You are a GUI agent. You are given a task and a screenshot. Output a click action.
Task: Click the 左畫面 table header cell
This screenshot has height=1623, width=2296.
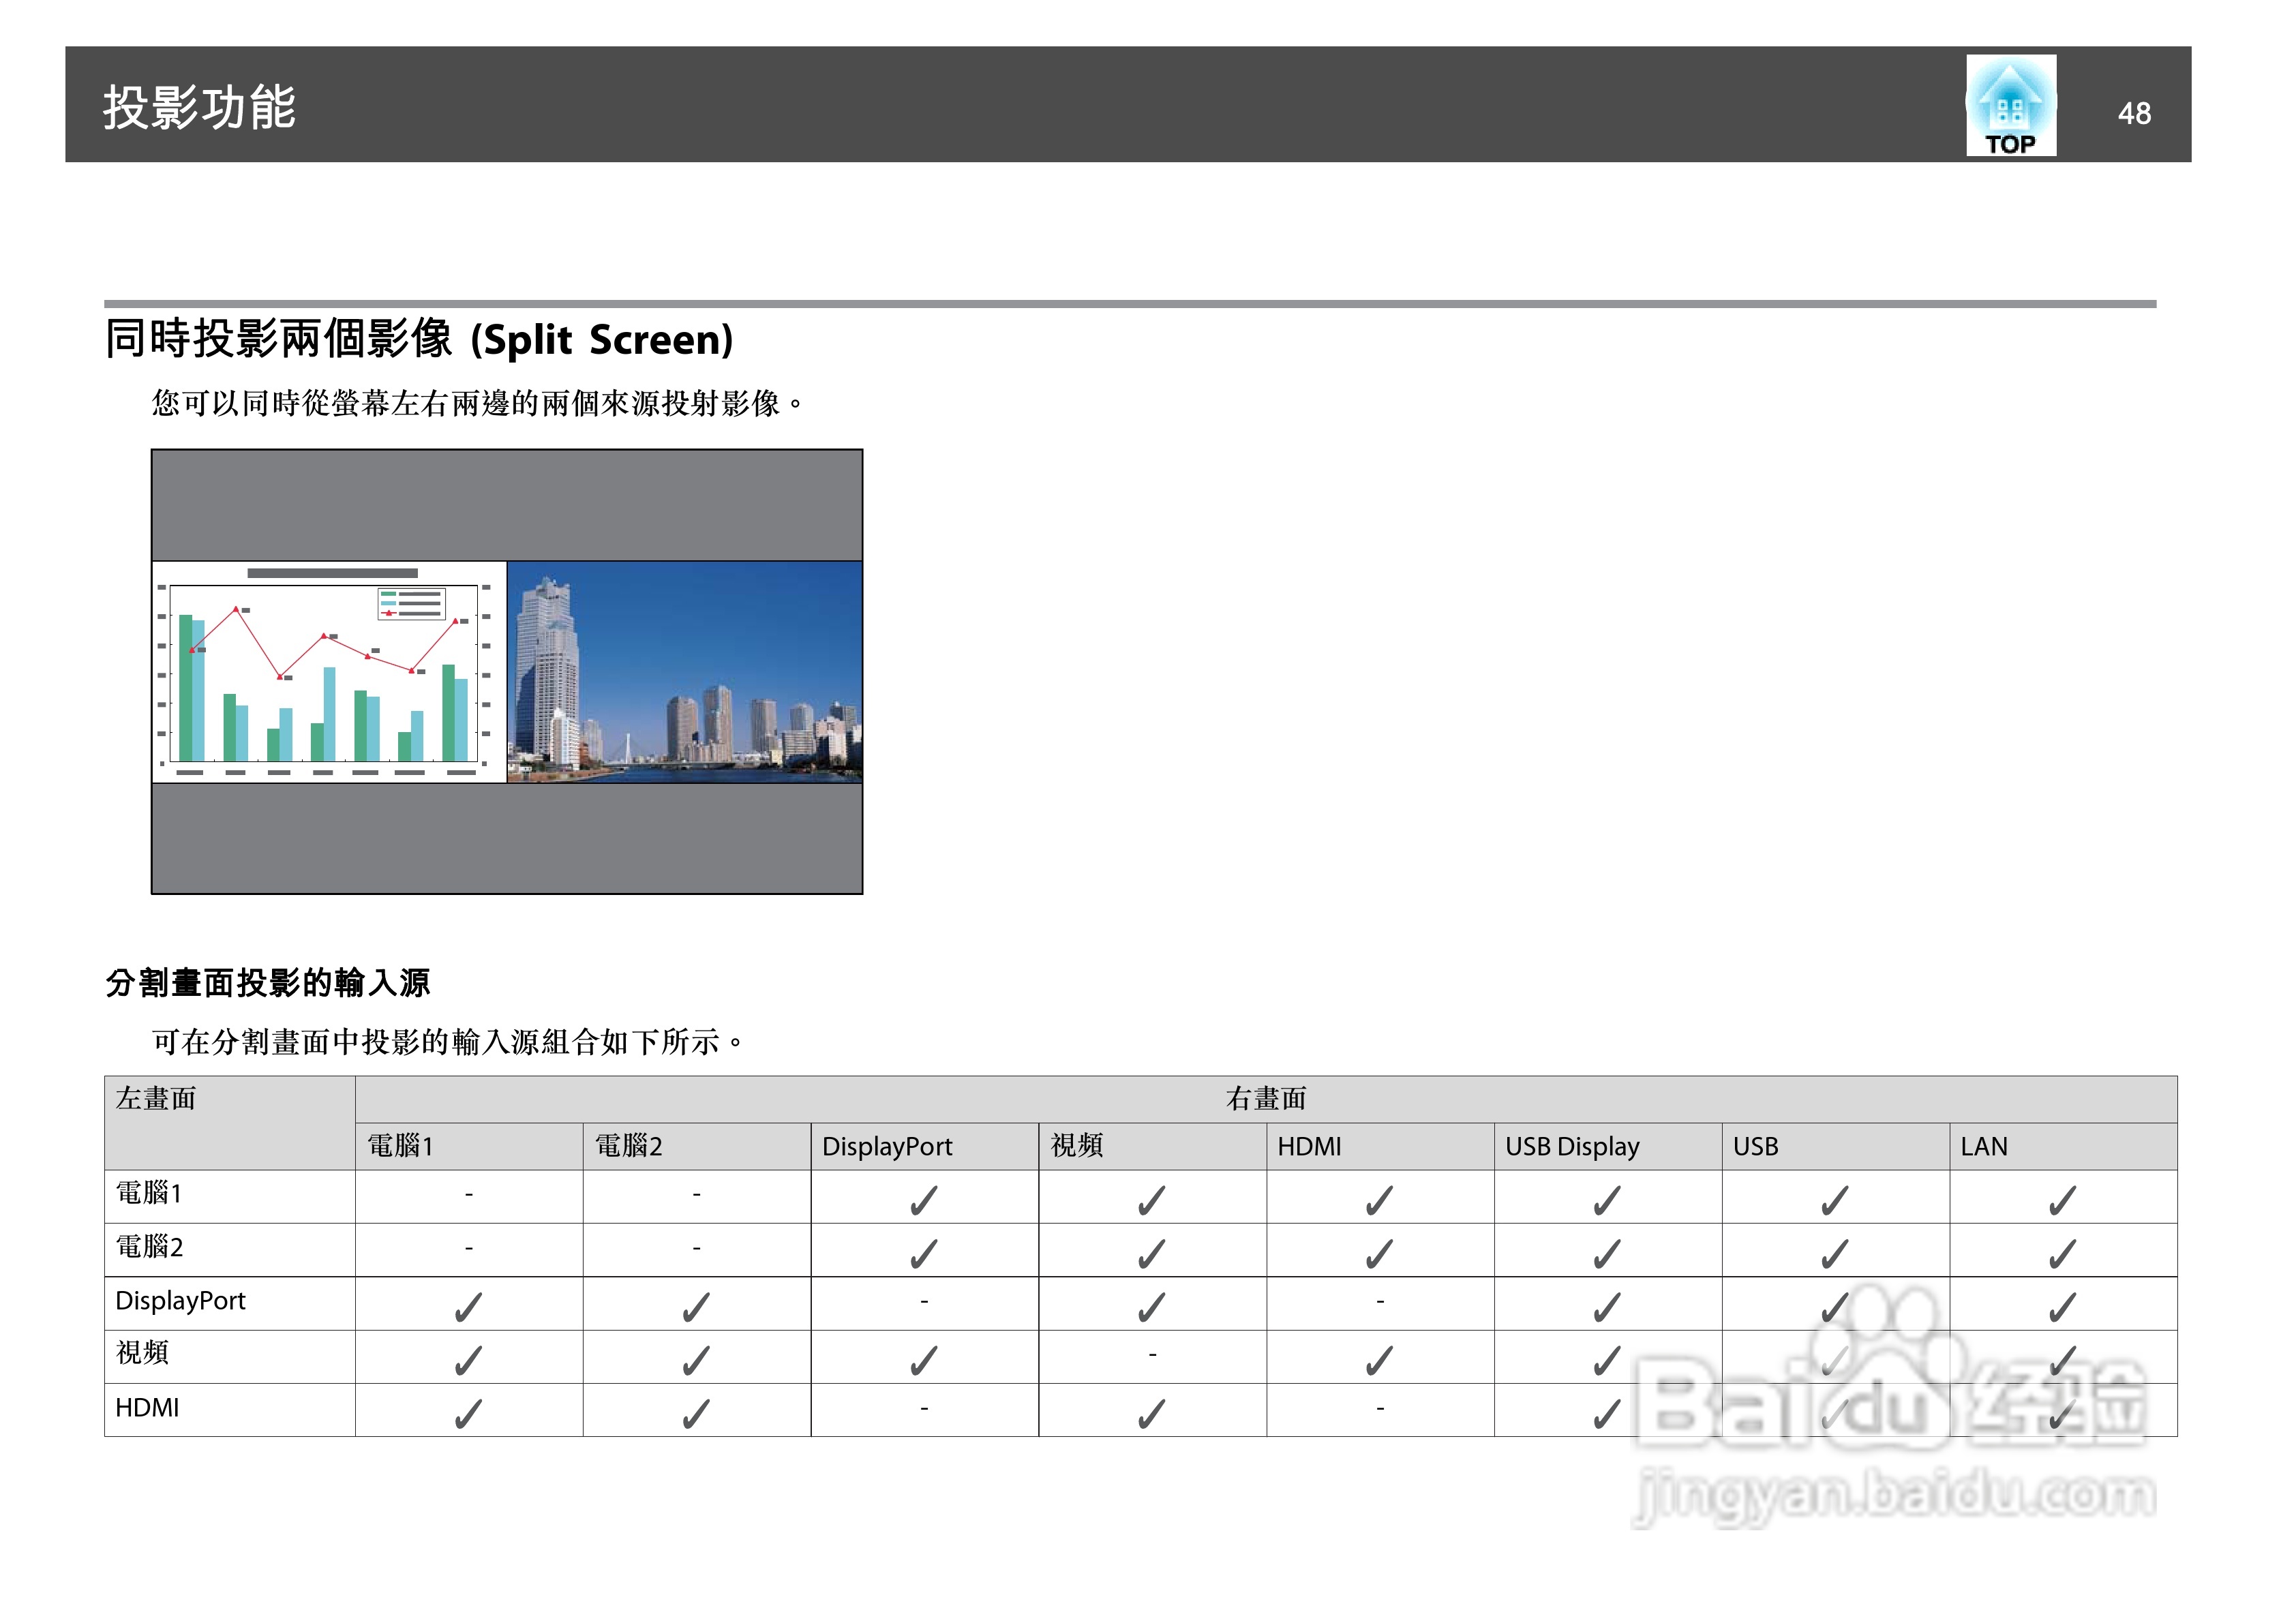pyautogui.click(x=156, y=1098)
